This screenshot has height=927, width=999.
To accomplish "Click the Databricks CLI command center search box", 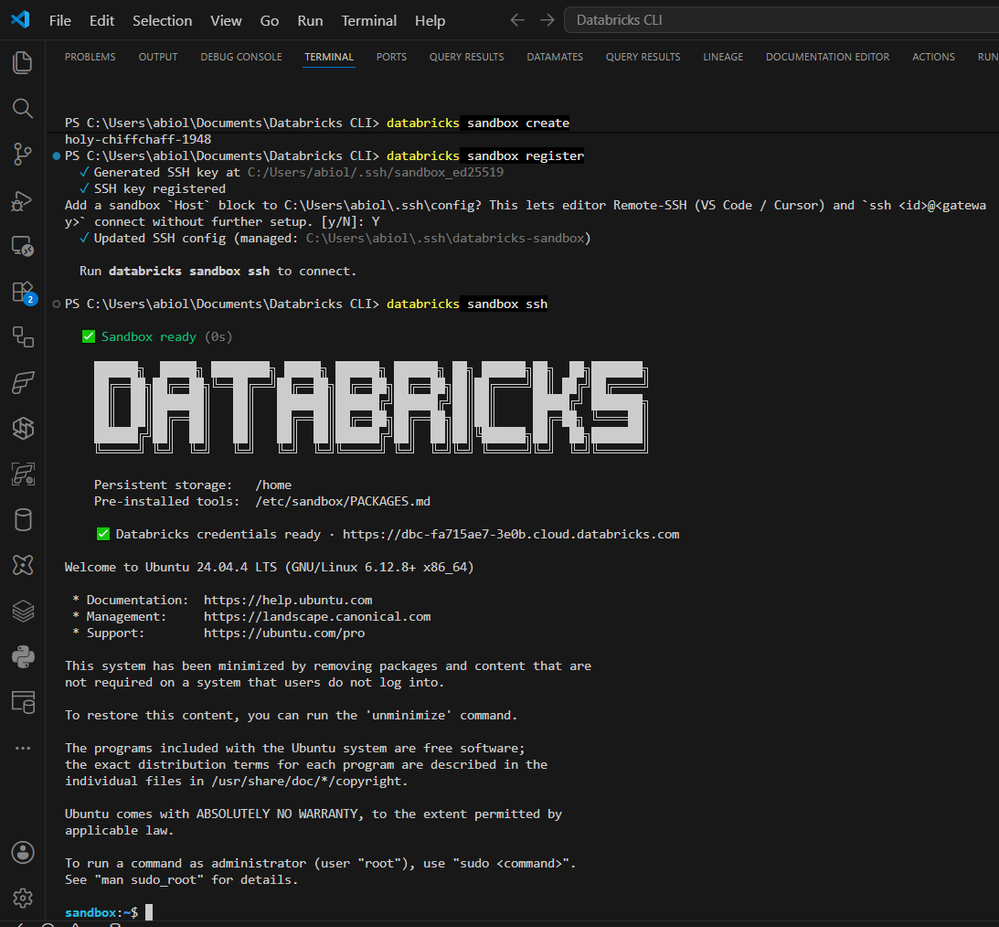I will (781, 20).
